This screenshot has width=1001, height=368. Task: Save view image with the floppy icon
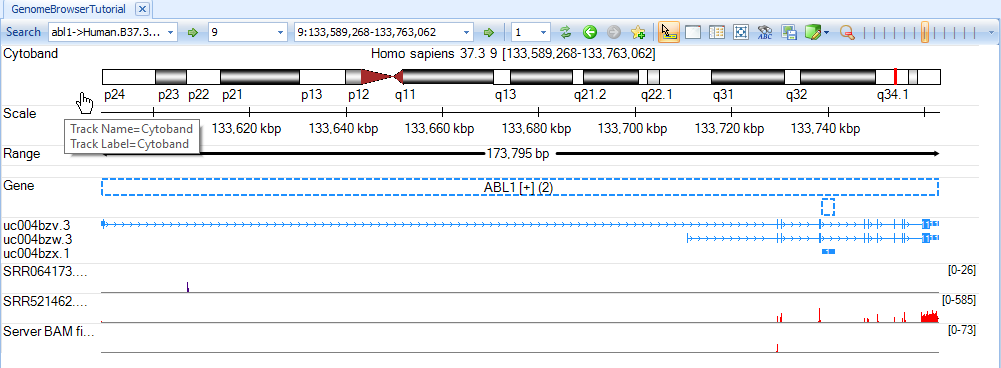(x=789, y=32)
